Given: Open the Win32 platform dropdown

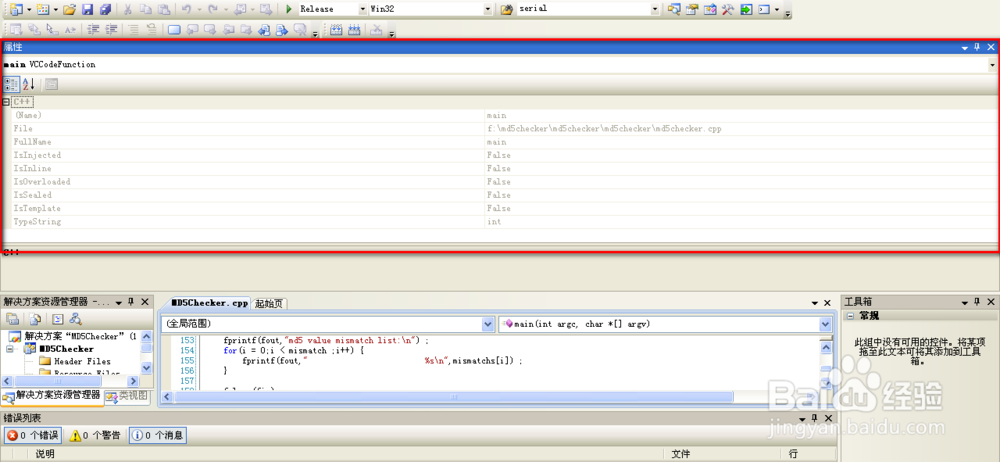Looking at the screenshot, I should 489,9.
